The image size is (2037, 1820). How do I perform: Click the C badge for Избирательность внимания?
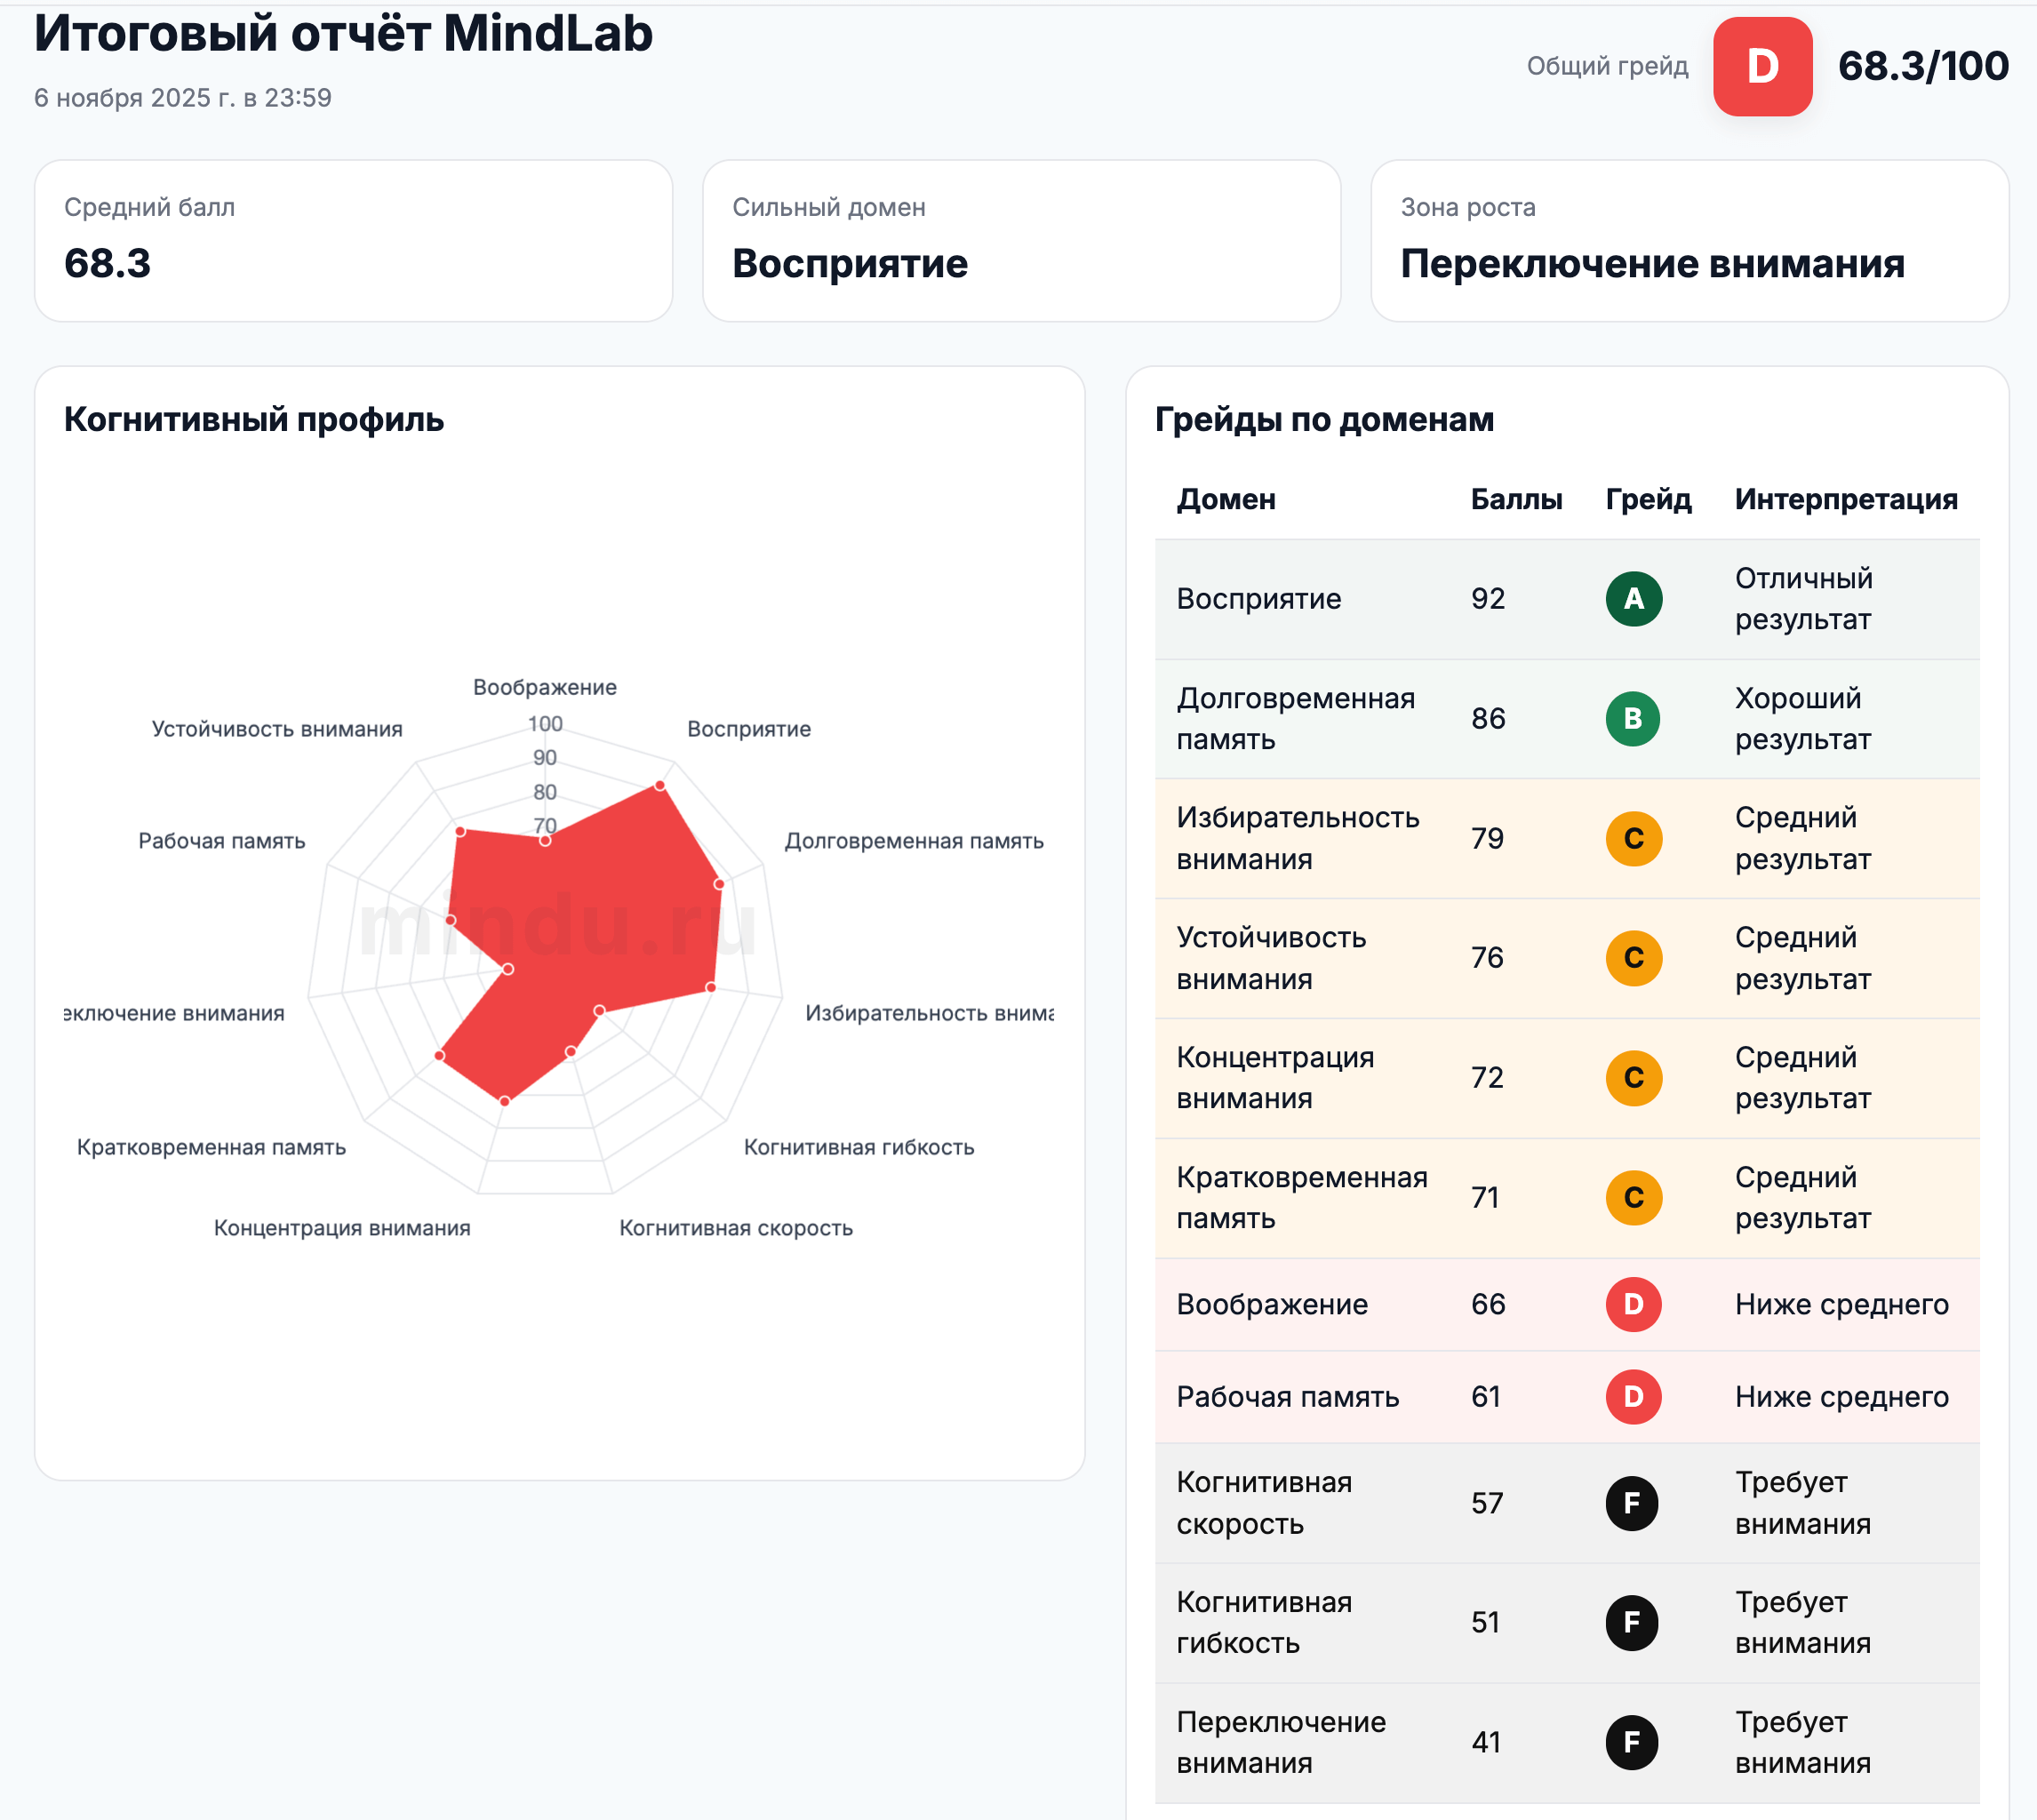coord(1633,838)
